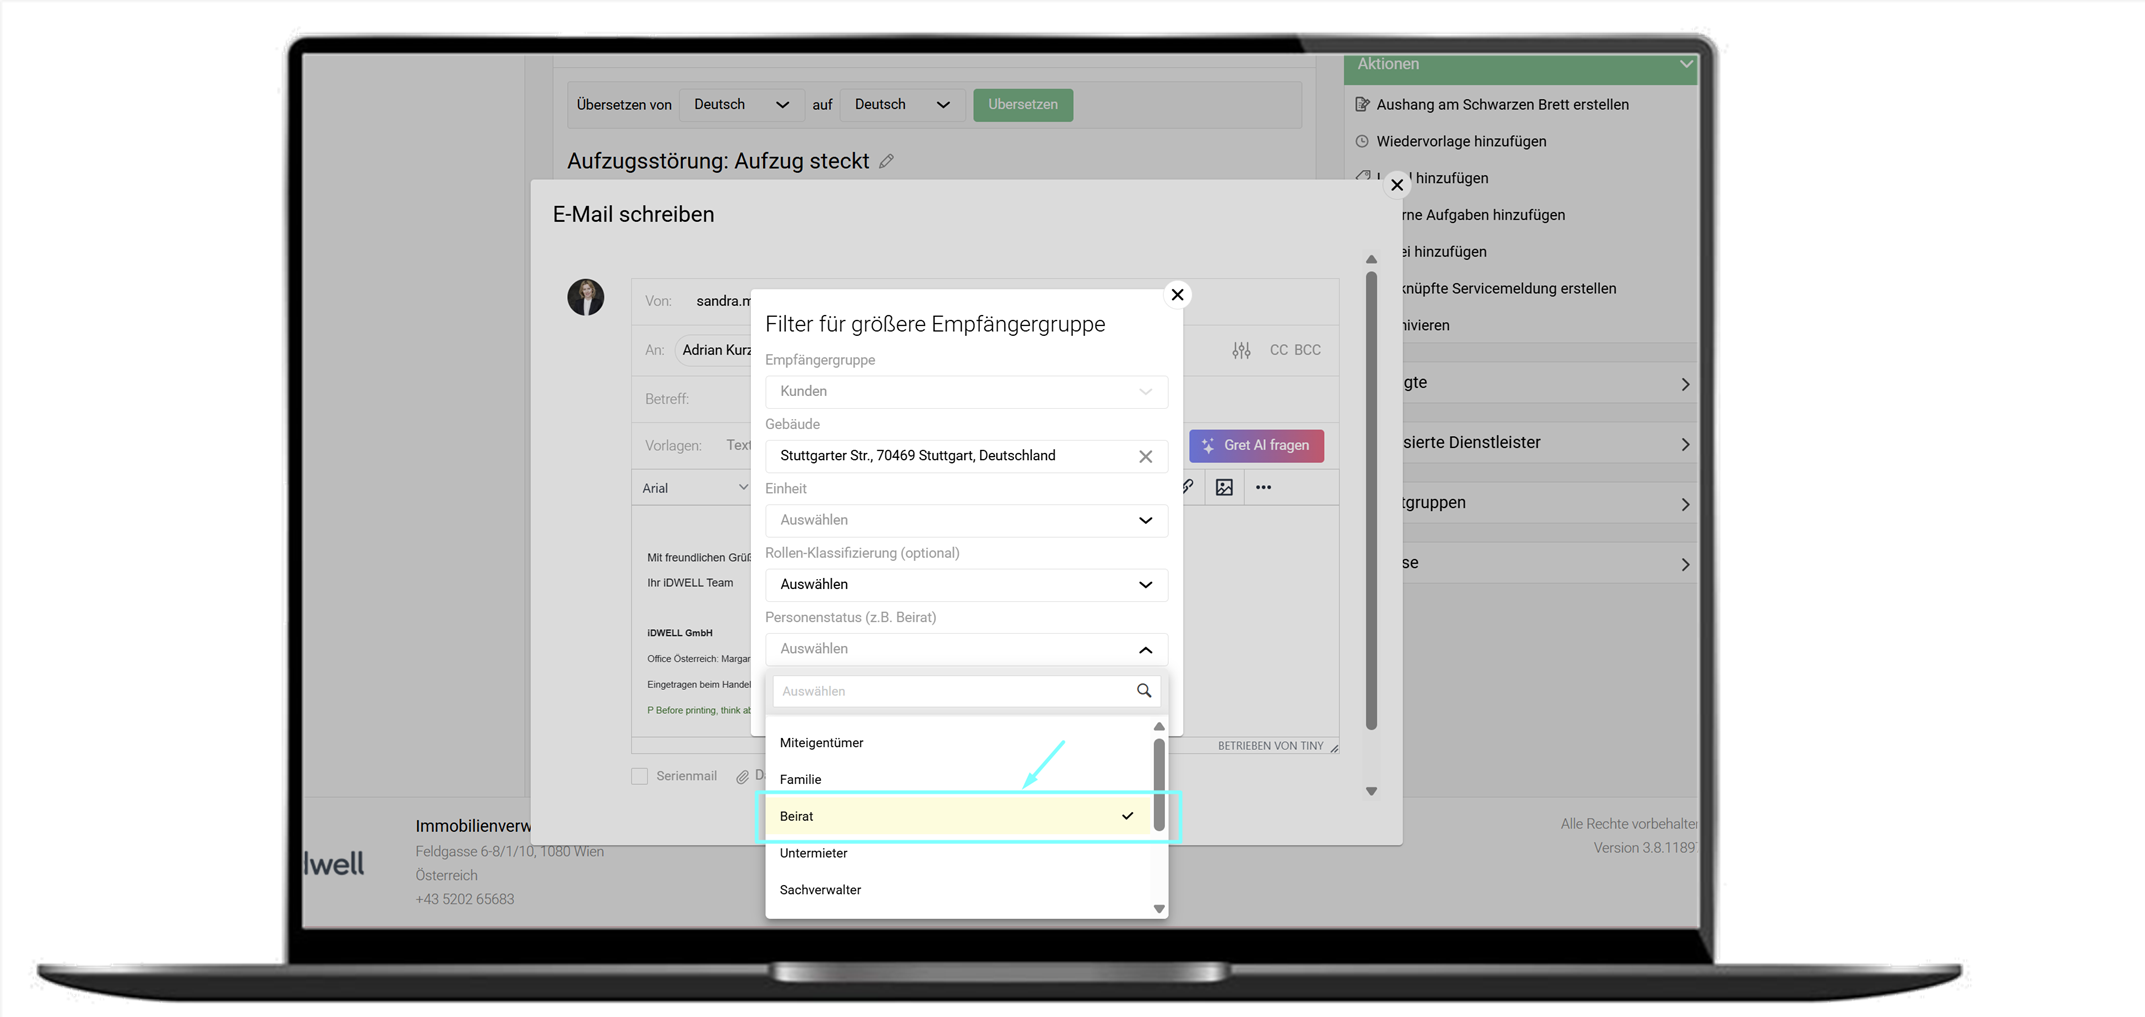Click the magnifier icon in the dropdown search
Image resolution: width=2145 pixels, height=1017 pixels.
(x=1144, y=691)
